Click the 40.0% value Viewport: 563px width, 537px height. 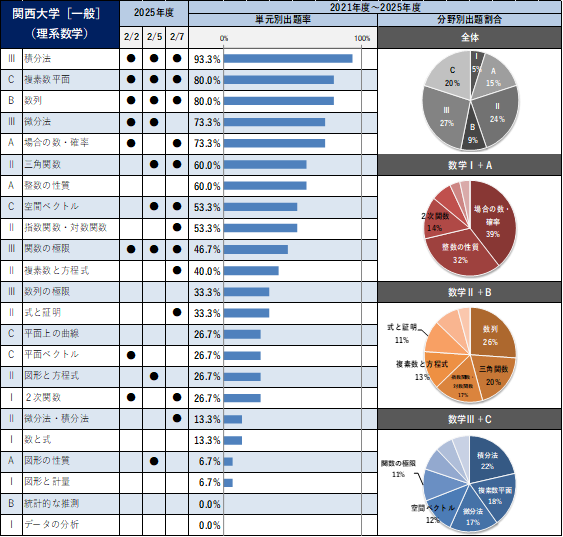click(x=207, y=271)
